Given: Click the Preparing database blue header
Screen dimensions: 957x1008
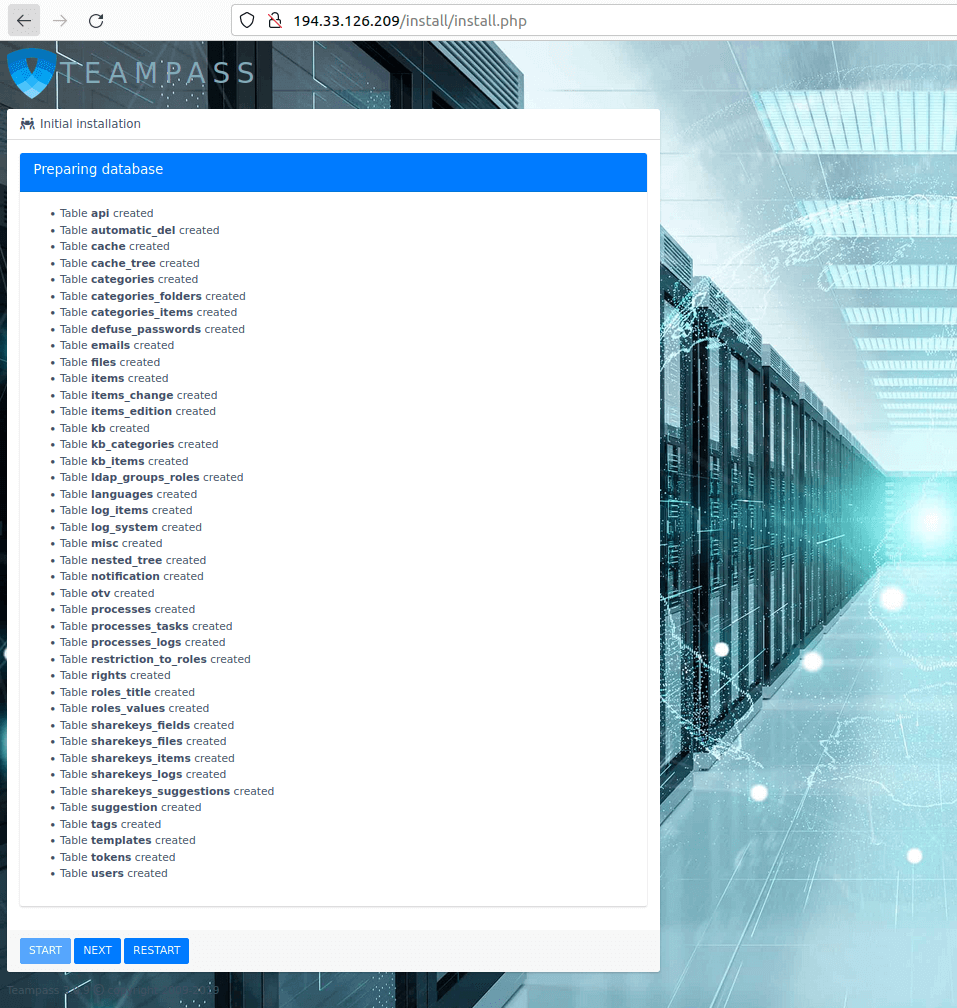Looking at the screenshot, I should [333, 171].
